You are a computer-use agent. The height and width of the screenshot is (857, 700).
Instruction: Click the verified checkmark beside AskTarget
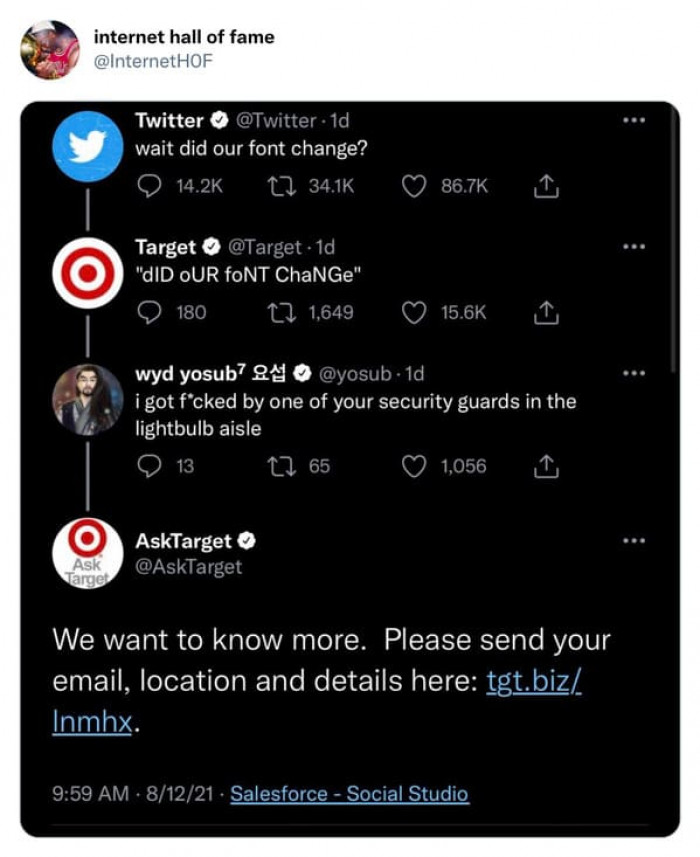(247, 540)
